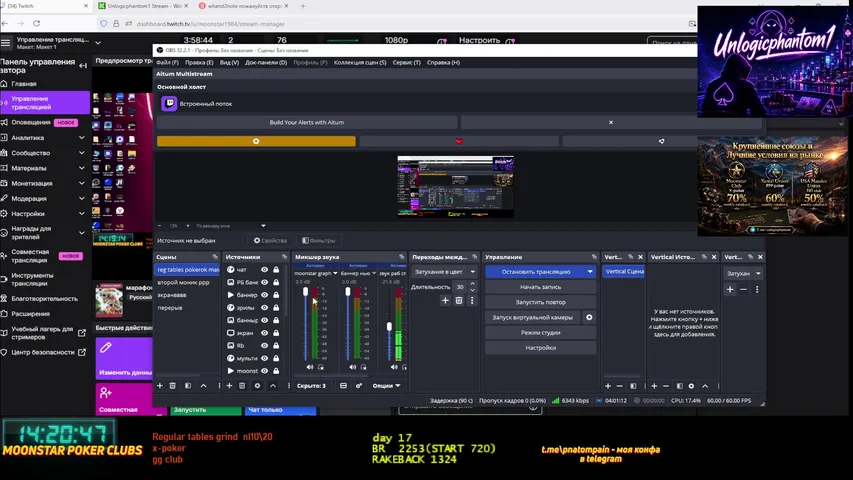The width and height of the screenshot is (853, 480).
Task: Add a scene transition with the plus icon
Action: [445, 300]
